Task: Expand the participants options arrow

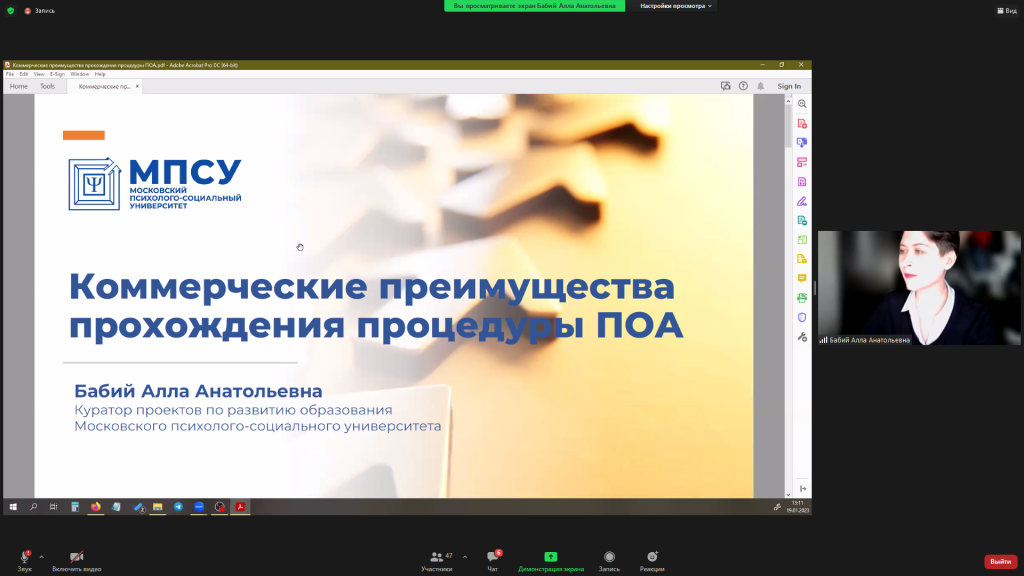Action: click(x=465, y=557)
